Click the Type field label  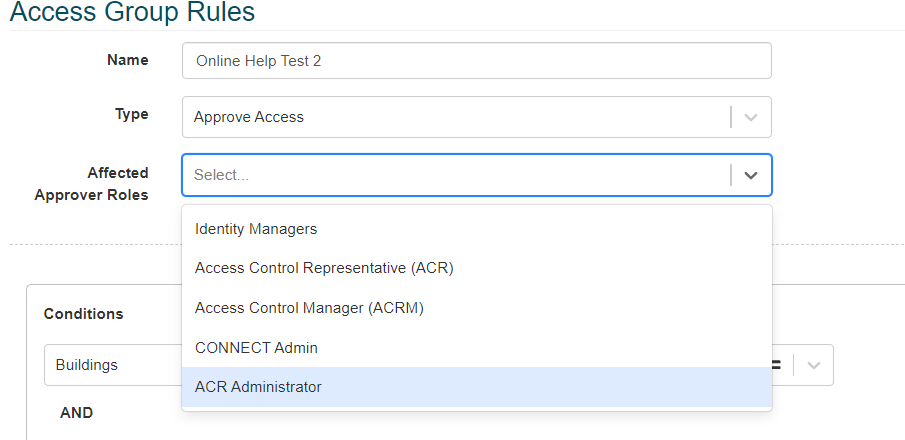[132, 114]
